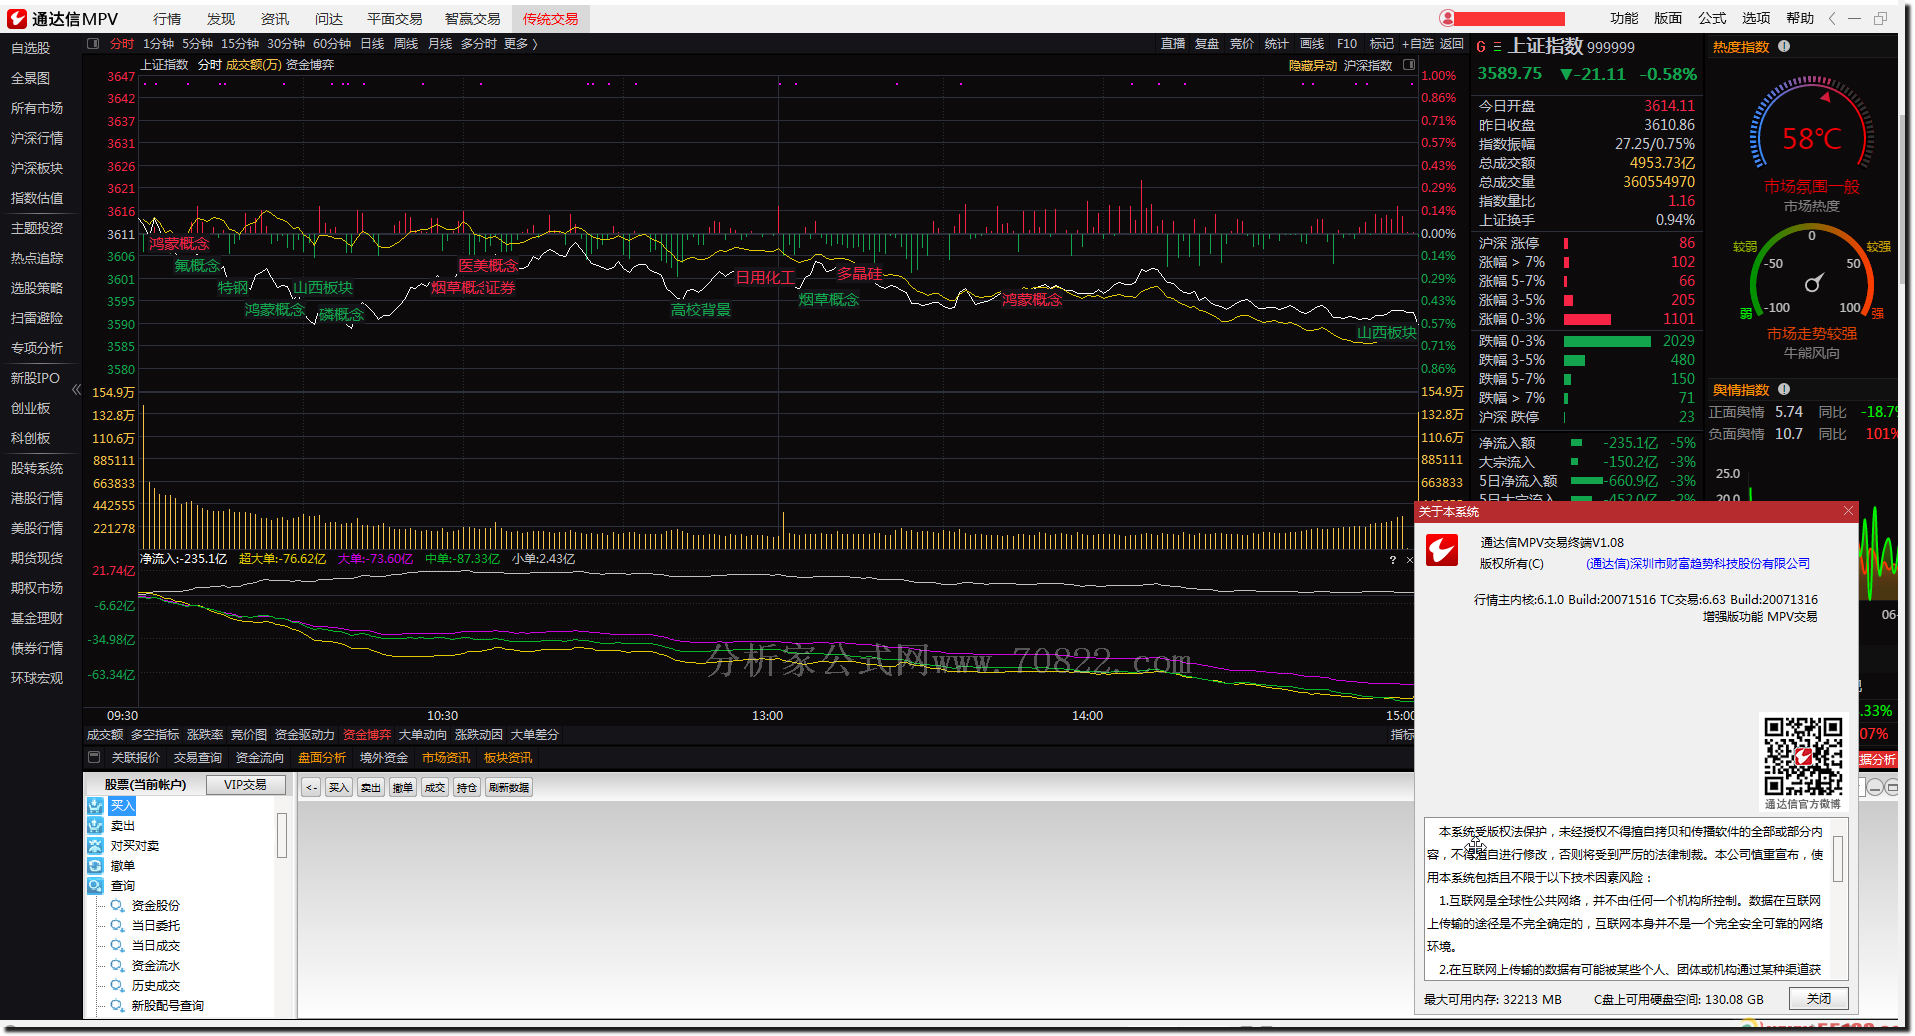Click the panel toggle icon right of 沪深指数
Image resolution: width=1915 pixels, height=1036 pixels.
click(1409, 65)
